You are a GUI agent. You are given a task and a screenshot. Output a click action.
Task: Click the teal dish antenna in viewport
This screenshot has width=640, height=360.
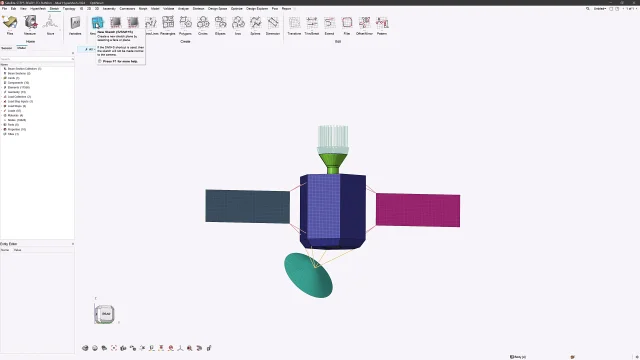coord(308,276)
